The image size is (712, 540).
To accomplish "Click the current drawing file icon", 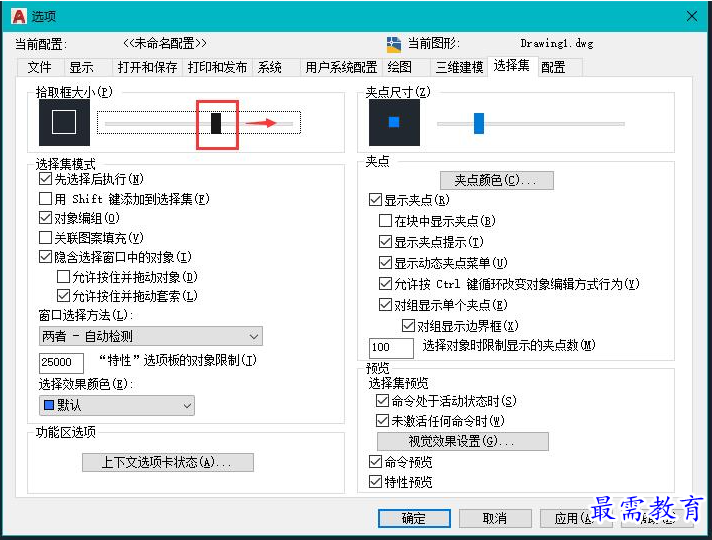I will 394,45.
